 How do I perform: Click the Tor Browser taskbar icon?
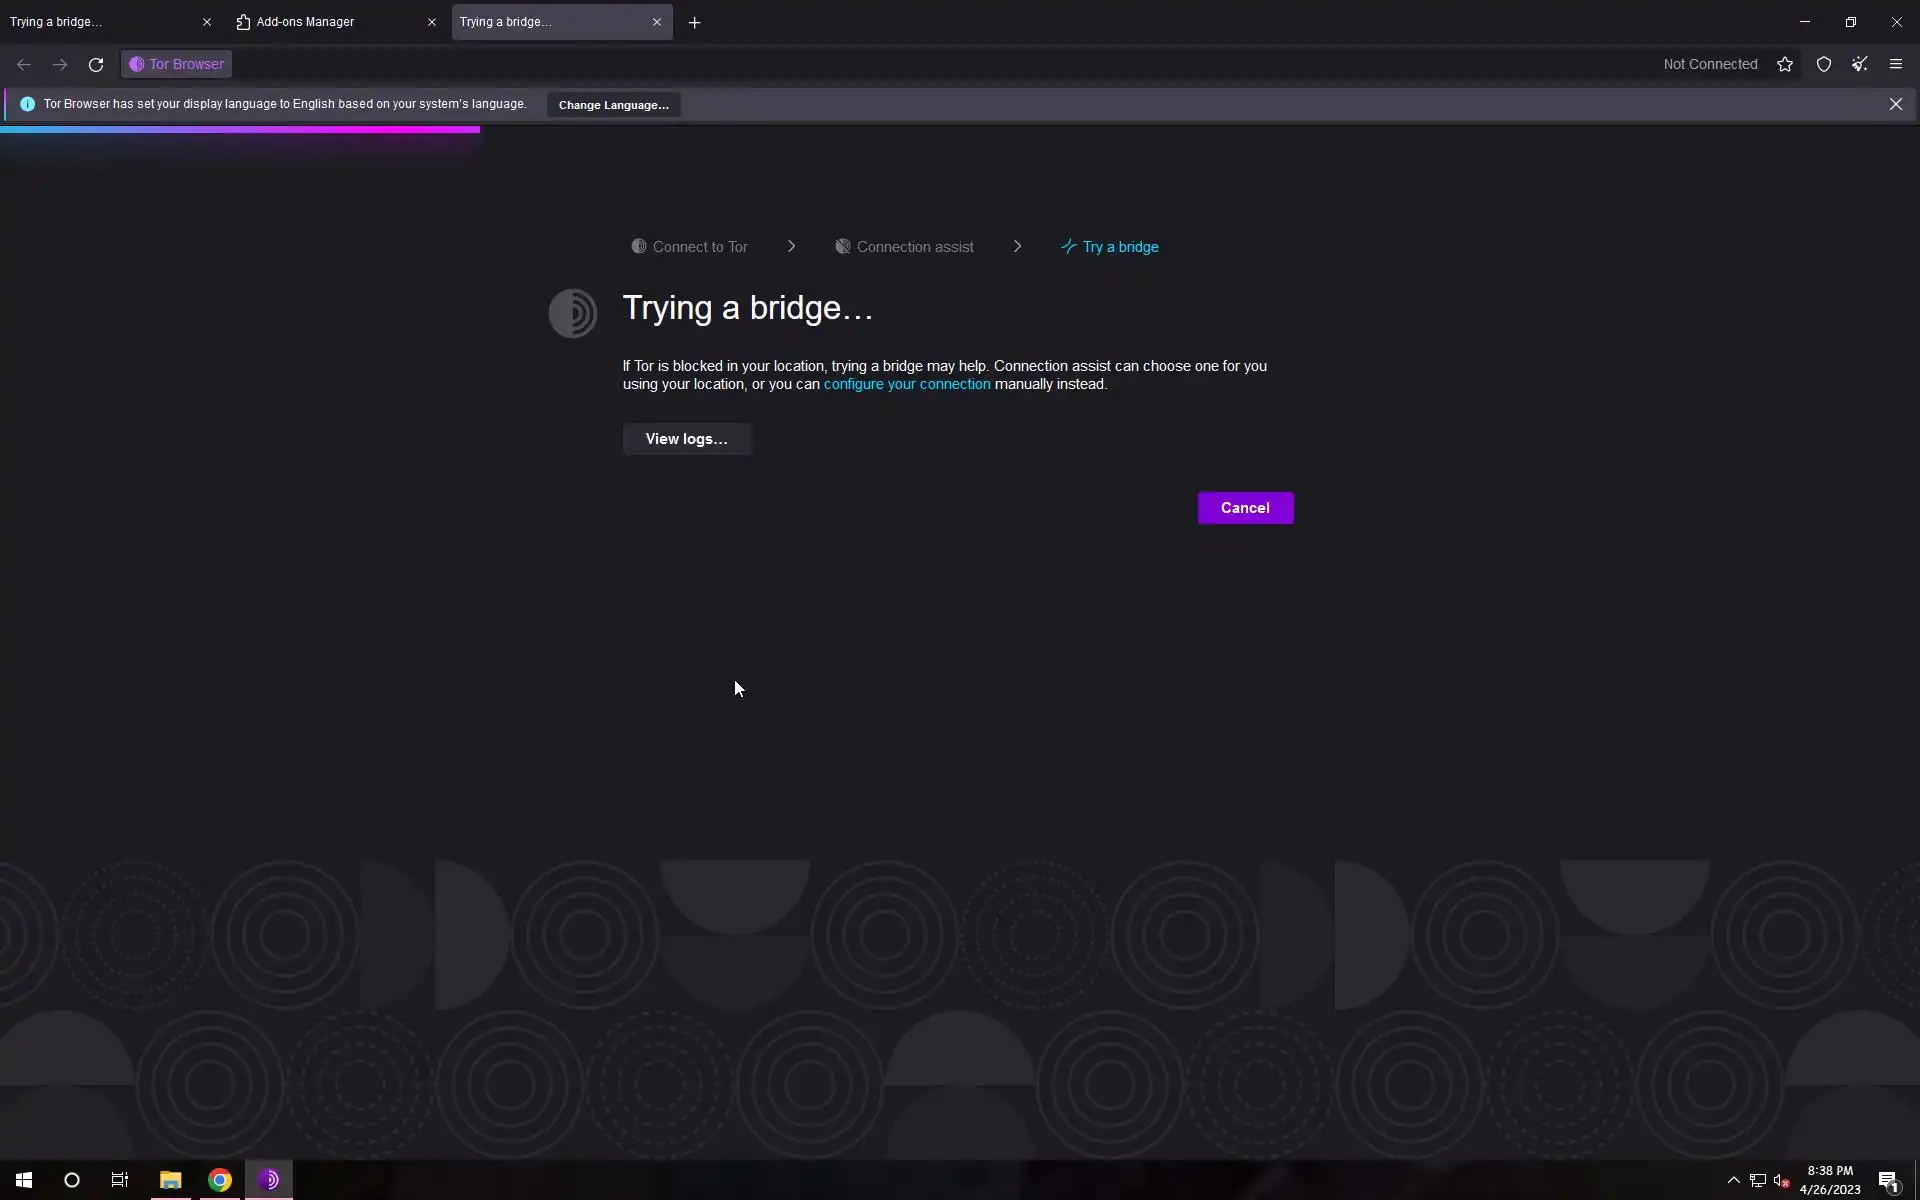pyautogui.click(x=269, y=1180)
